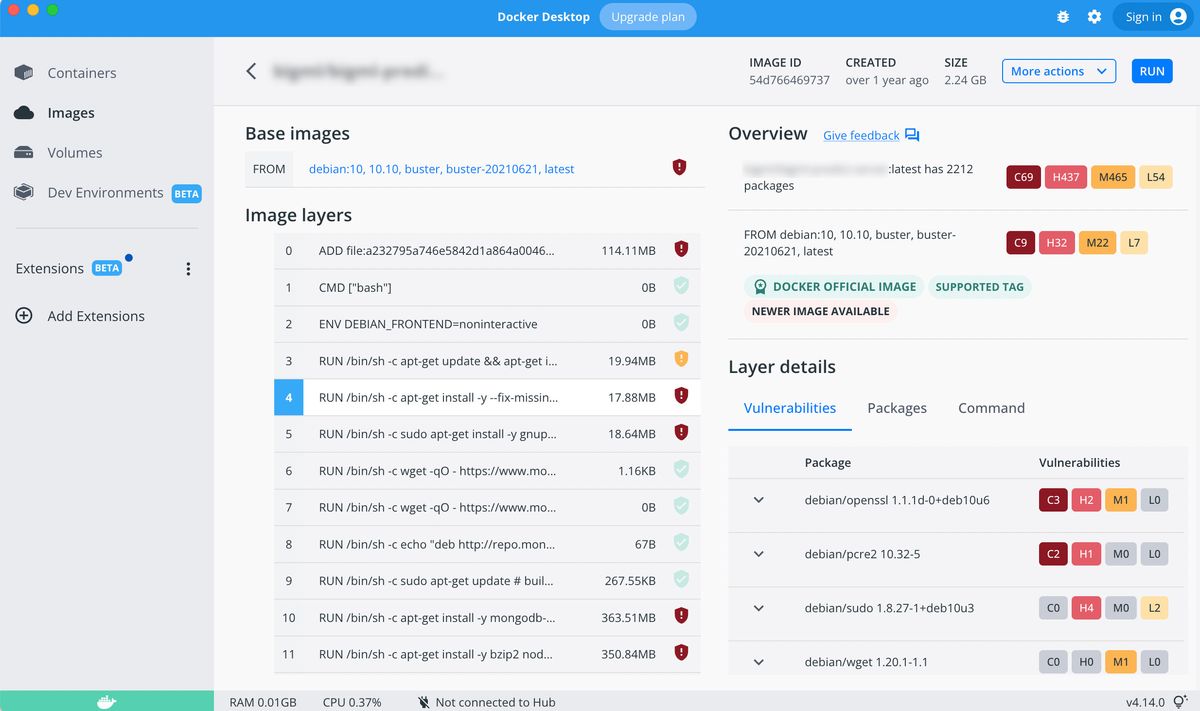Screen dimensions: 1200x711
Task: Click the H32 badge for the debian base image
Action: point(1057,242)
